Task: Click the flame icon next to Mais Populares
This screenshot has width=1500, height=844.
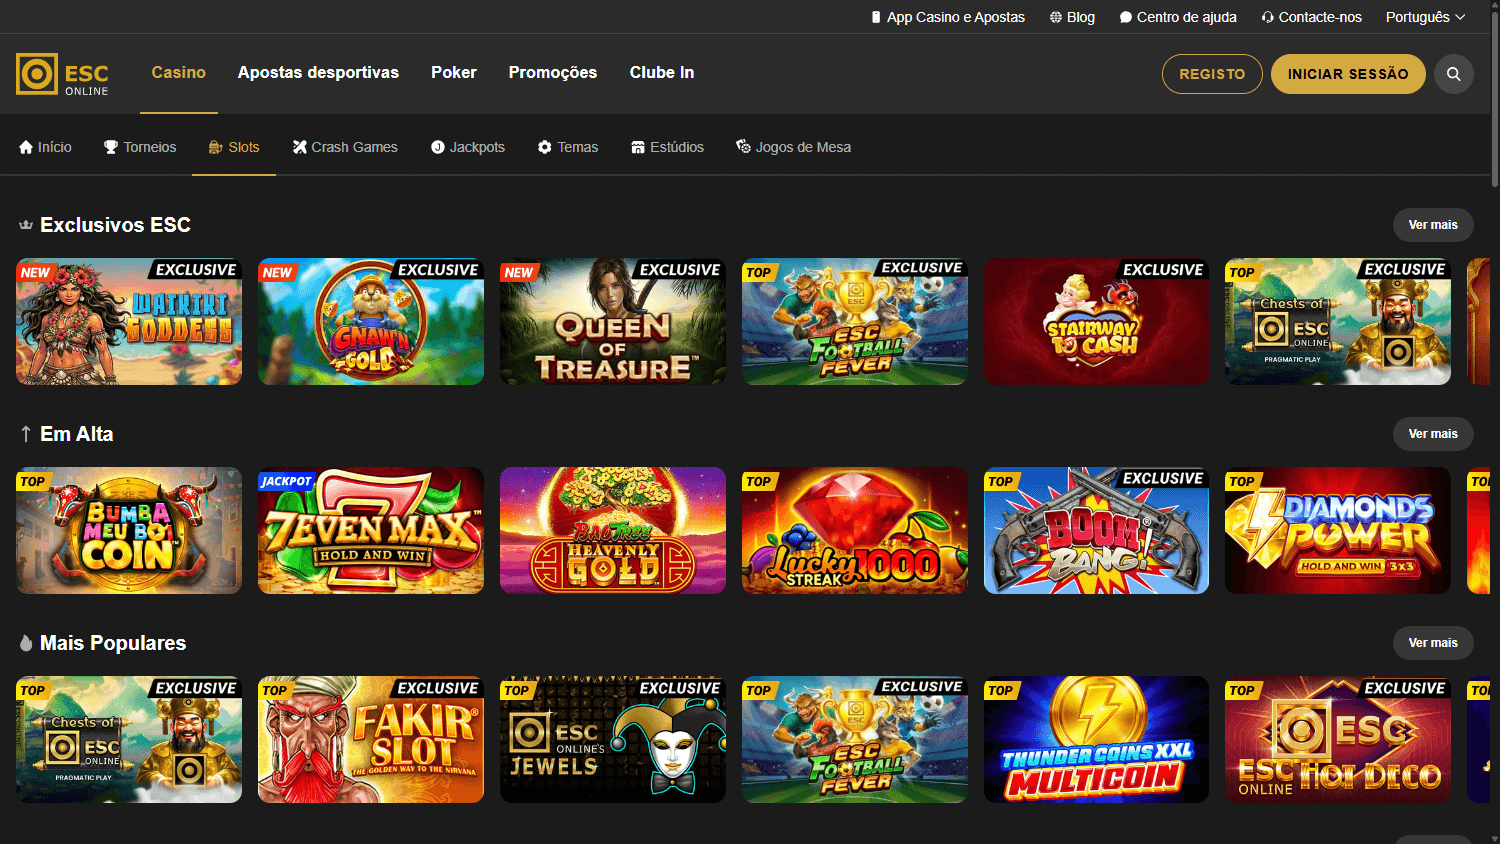Action: click(x=26, y=643)
